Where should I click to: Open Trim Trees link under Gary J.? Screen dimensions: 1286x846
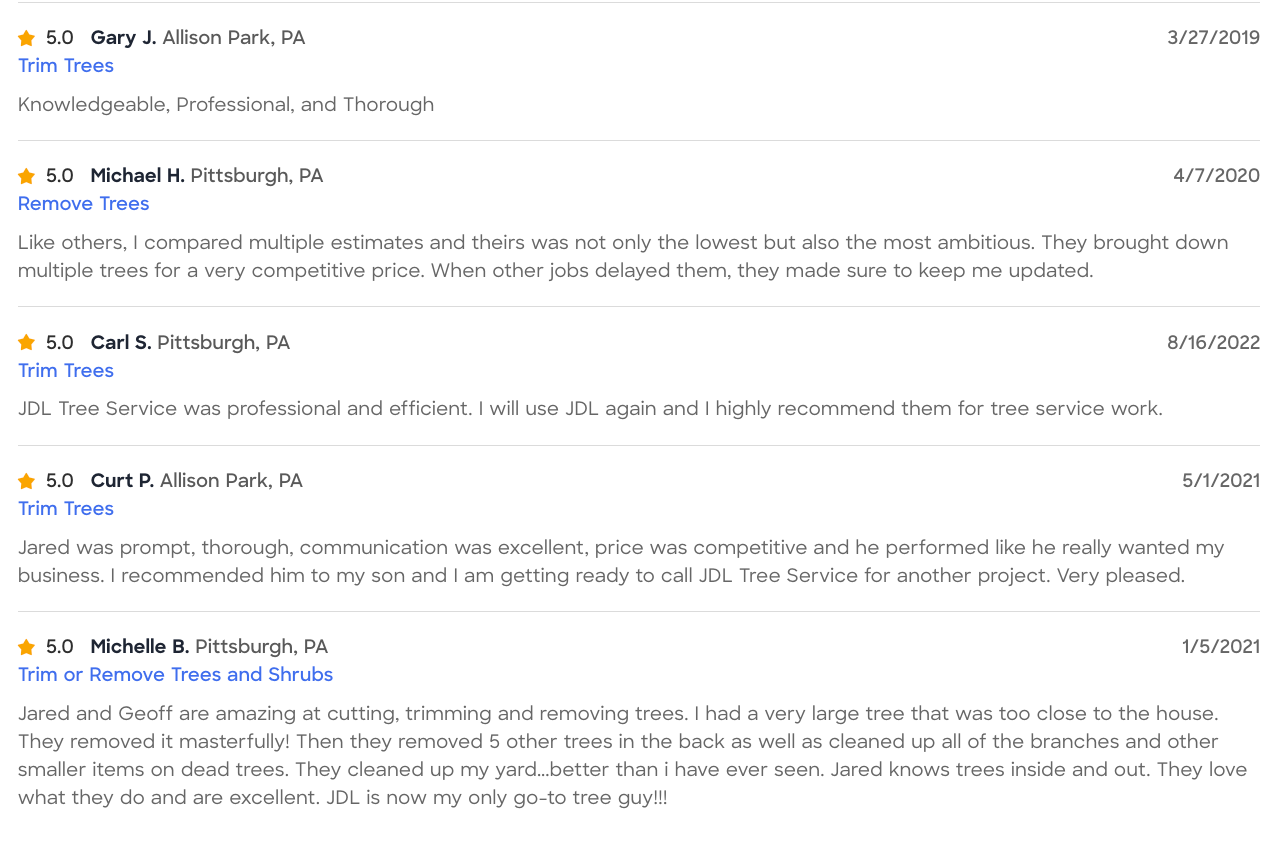pos(66,66)
